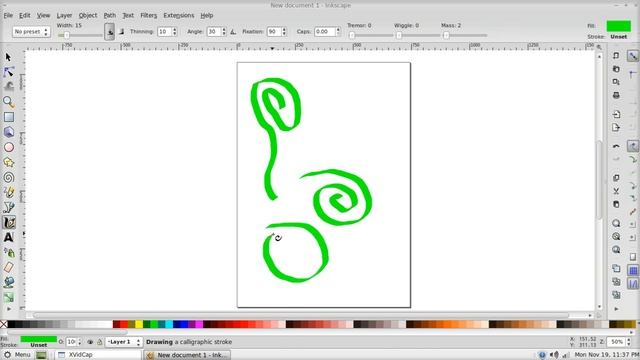
Task: Open the Path menu
Action: point(109,16)
